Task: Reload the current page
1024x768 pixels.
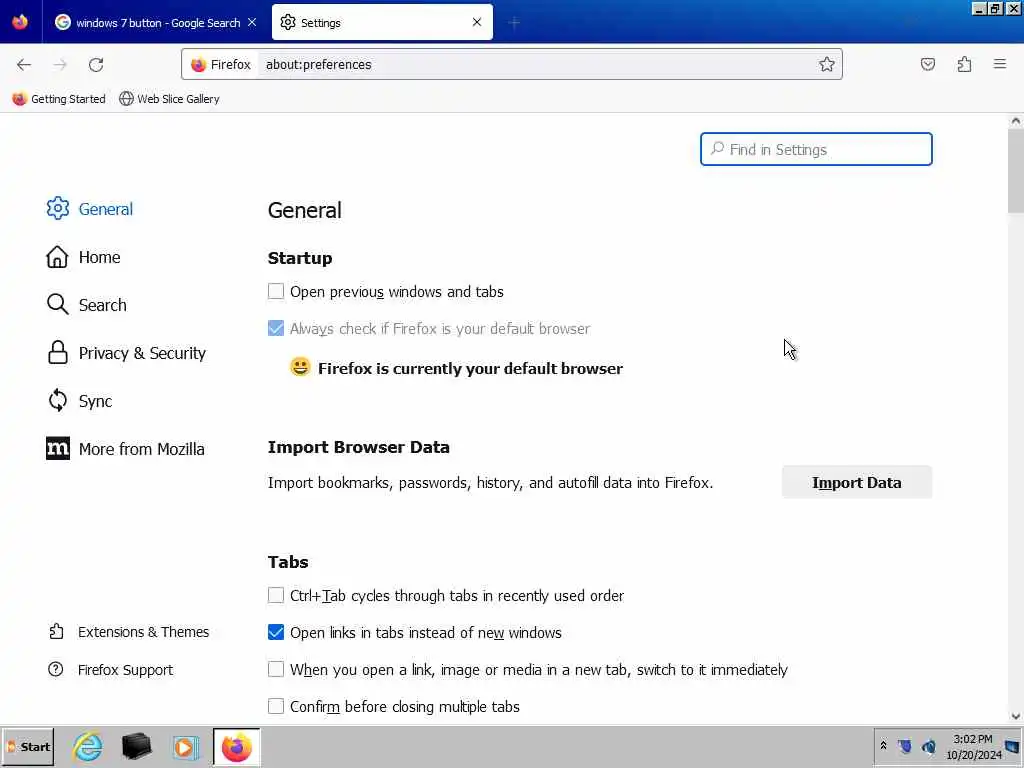Action: 96,65
